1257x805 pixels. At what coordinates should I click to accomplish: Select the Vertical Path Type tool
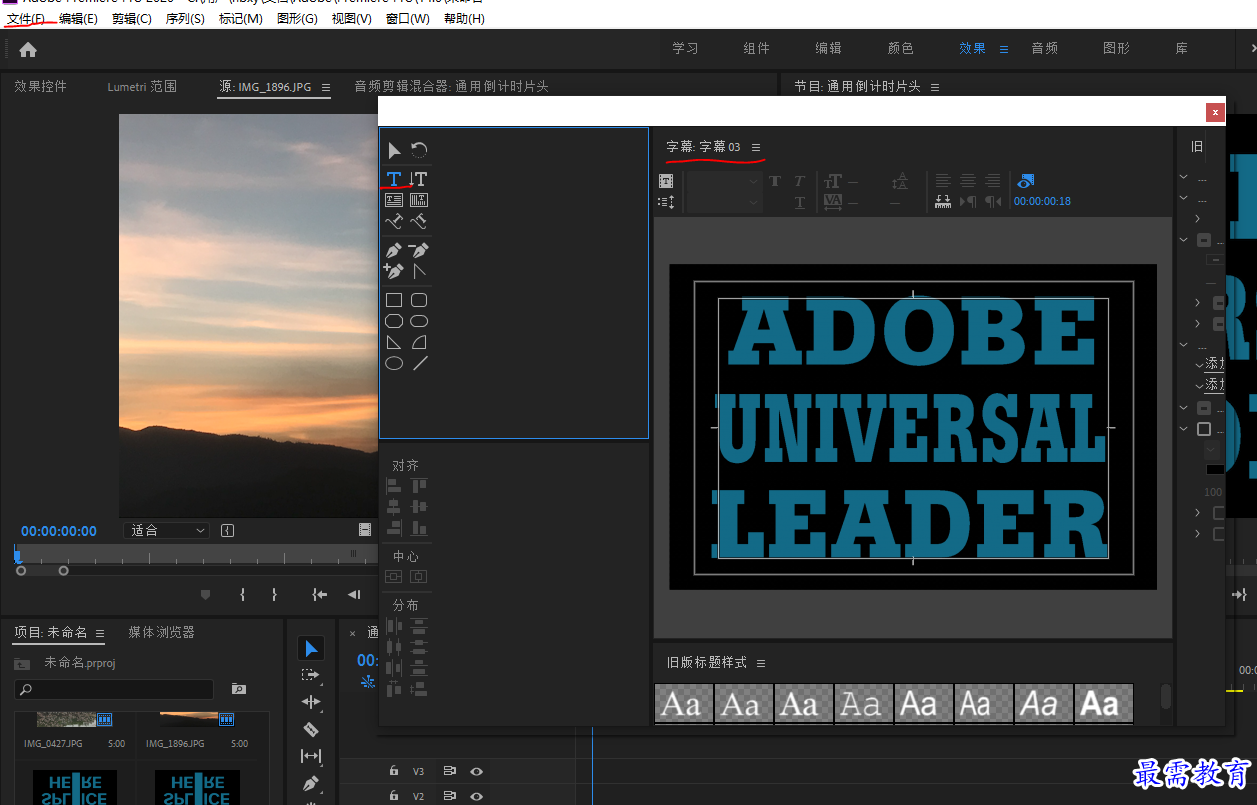pos(419,221)
